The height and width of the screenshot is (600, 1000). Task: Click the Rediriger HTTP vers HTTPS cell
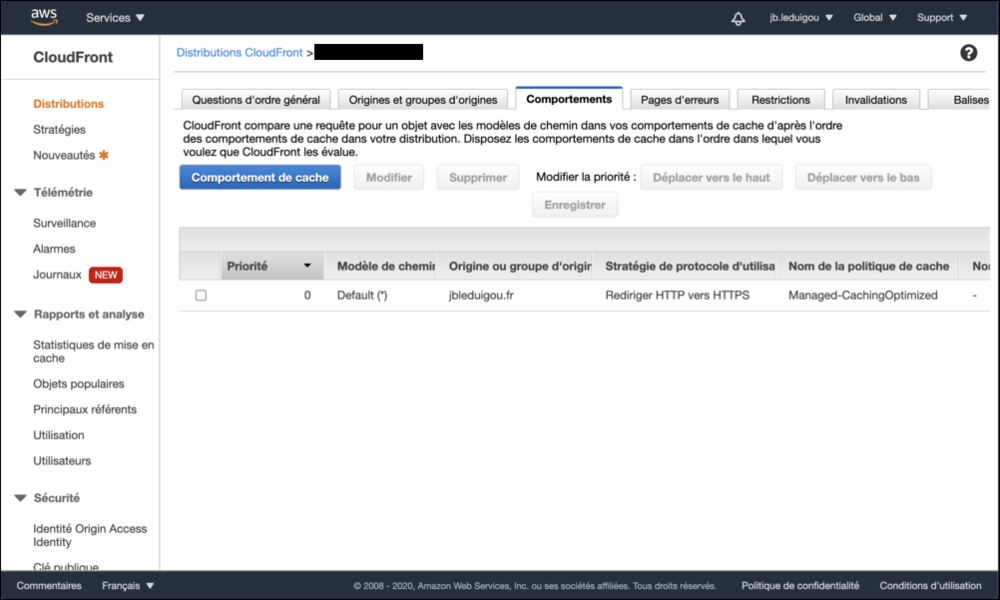point(677,295)
